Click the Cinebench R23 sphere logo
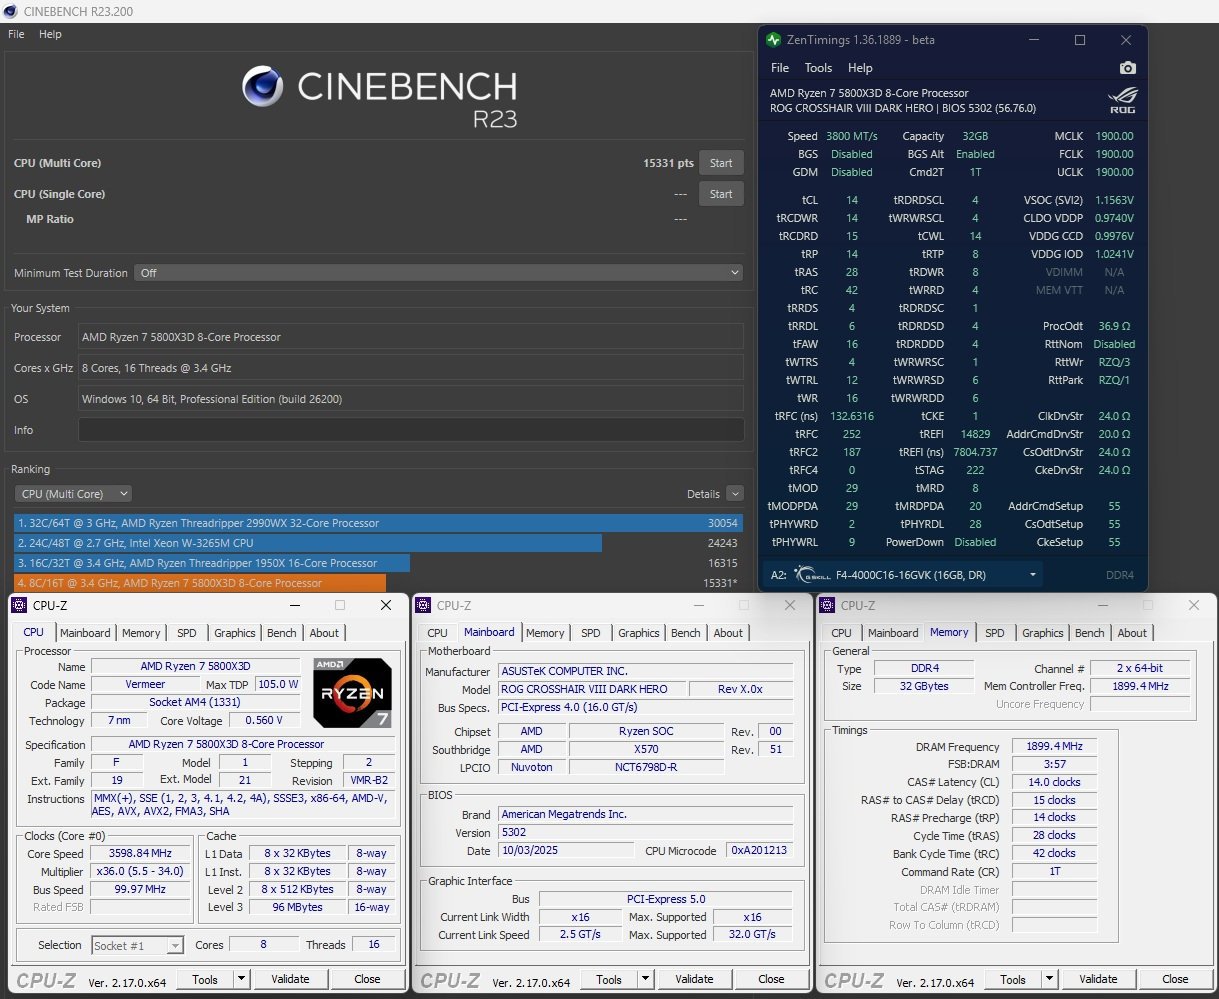The image size is (1219, 999). click(x=262, y=87)
